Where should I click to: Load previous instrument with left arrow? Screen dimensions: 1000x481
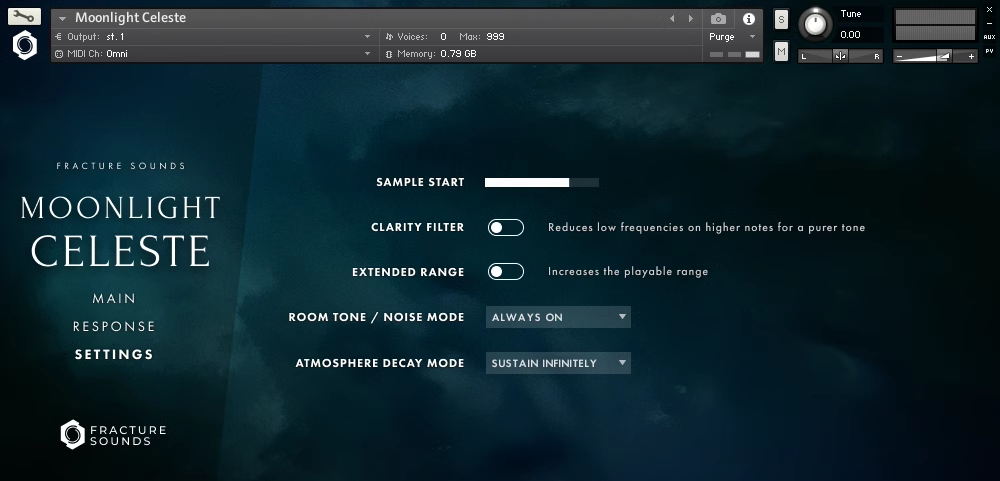[672, 18]
